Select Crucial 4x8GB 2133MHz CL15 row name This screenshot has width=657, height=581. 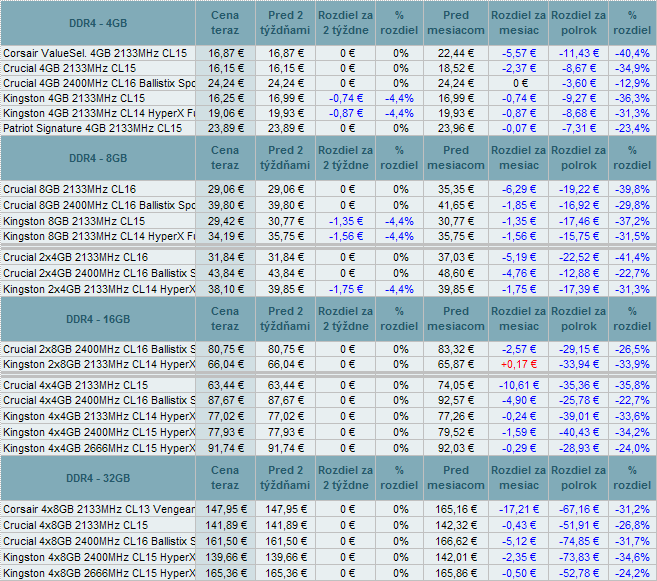tap(75, 525)
